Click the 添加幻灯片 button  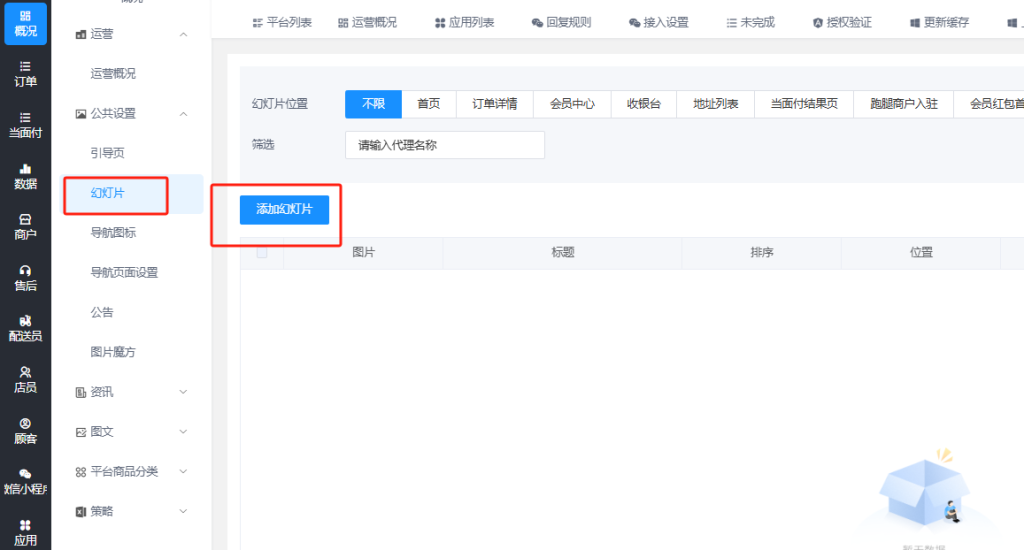pos(284,209)
